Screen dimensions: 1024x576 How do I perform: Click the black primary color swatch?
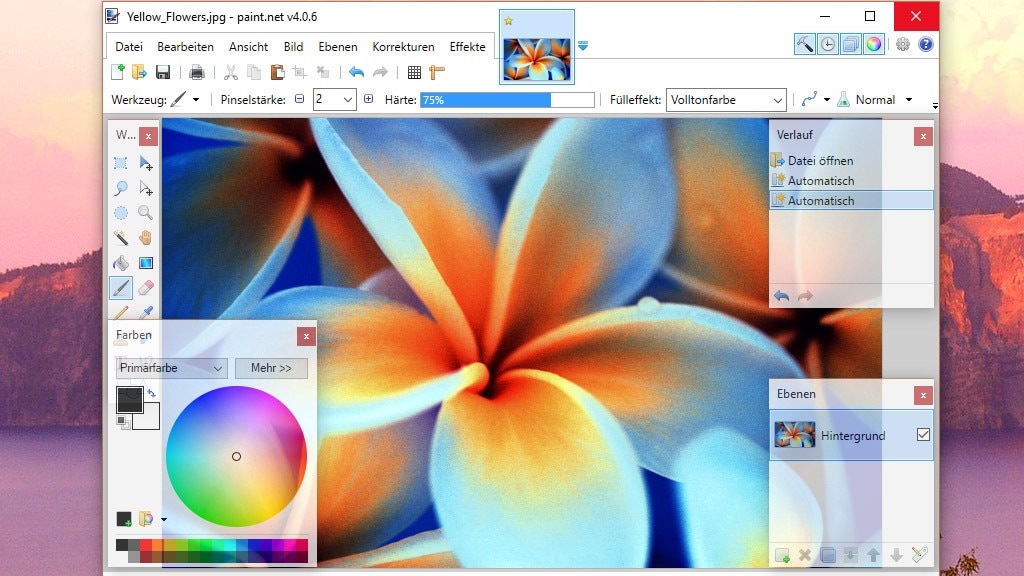point(130,400)
